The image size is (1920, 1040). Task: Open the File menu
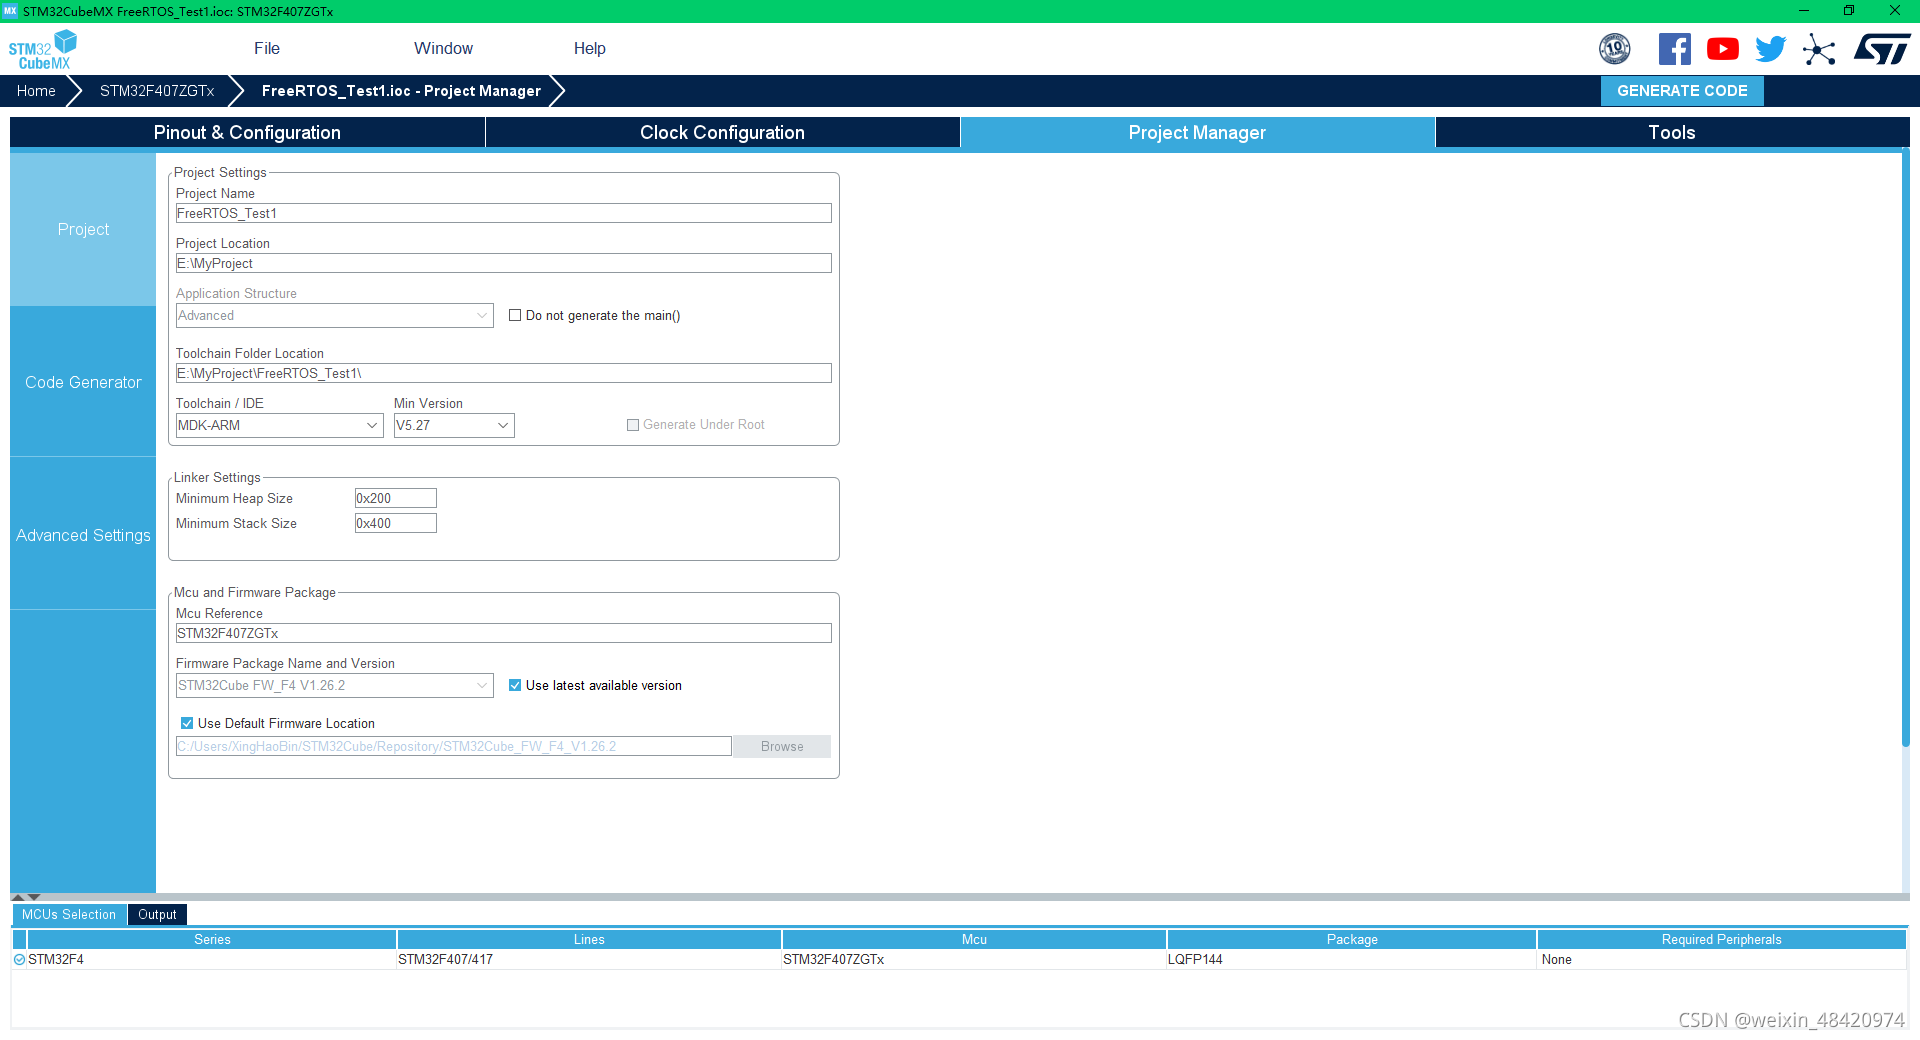[x=267, y=48]
